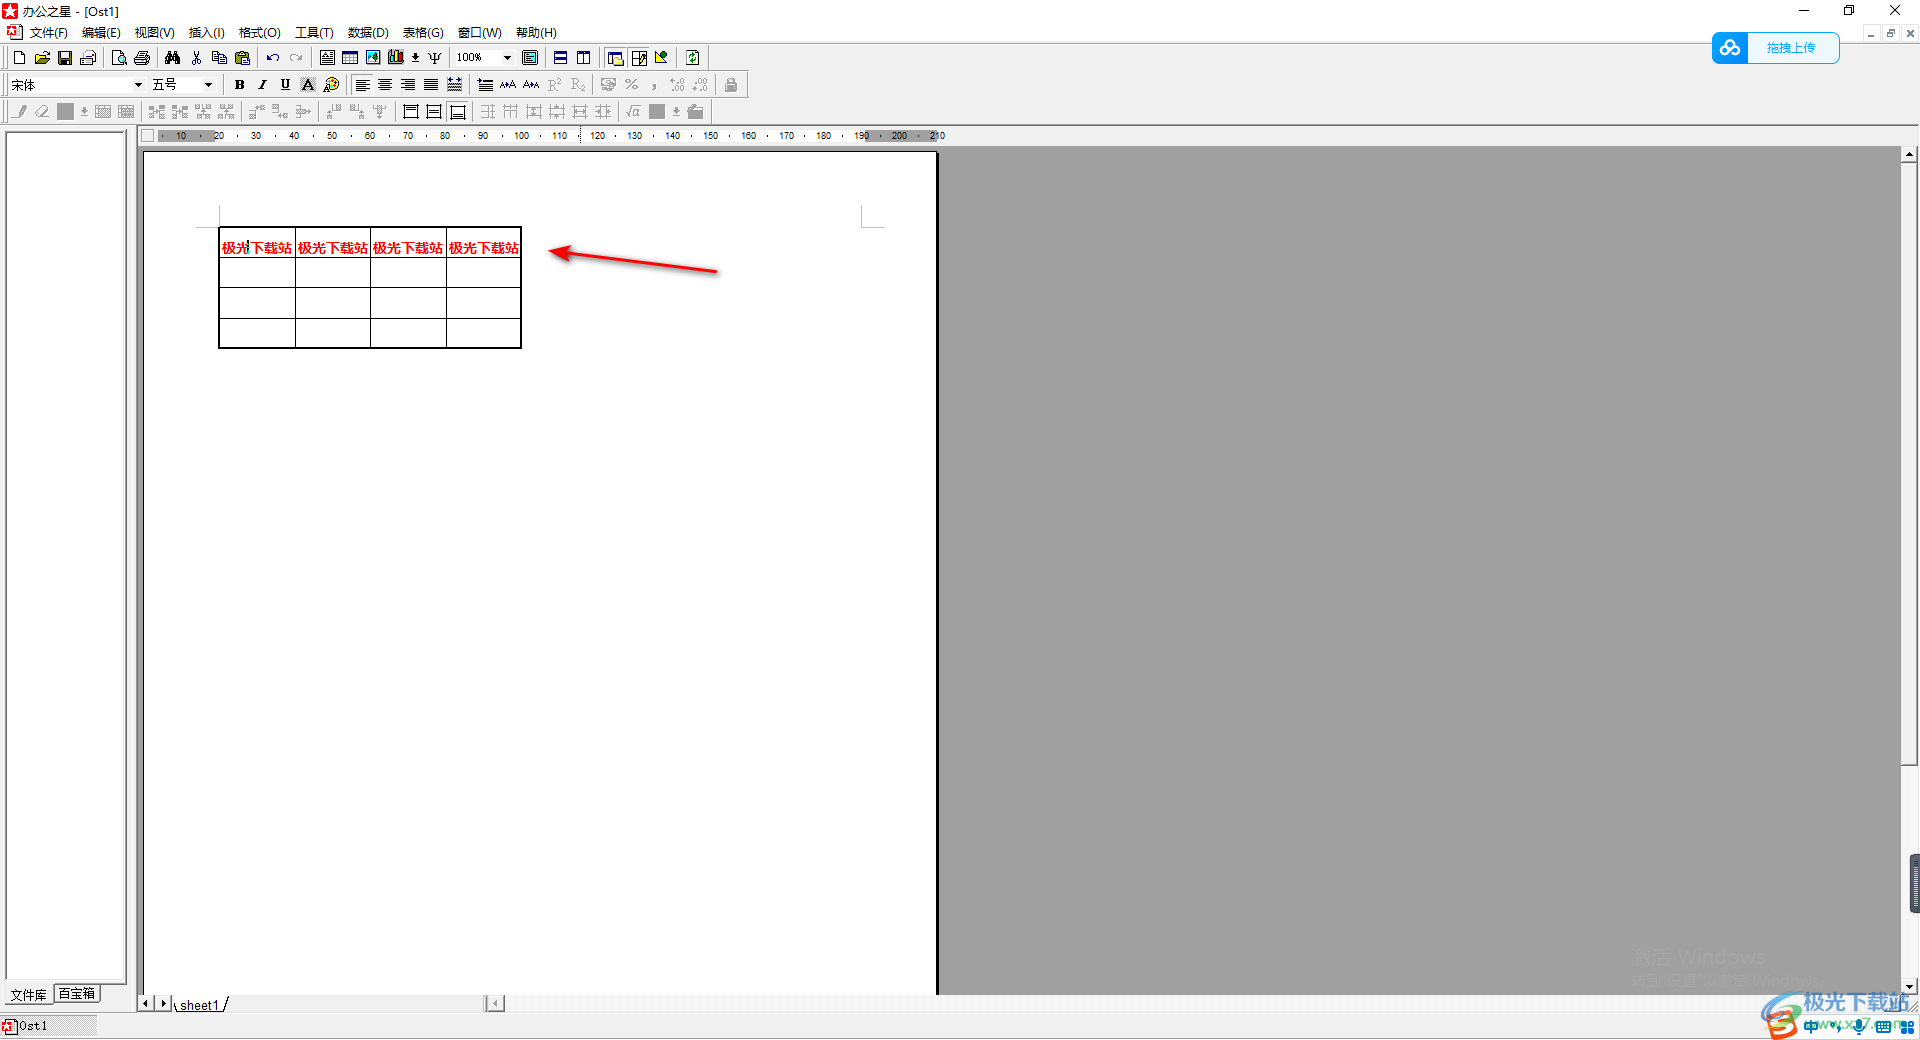Insert text box icon

pos(327,58)
